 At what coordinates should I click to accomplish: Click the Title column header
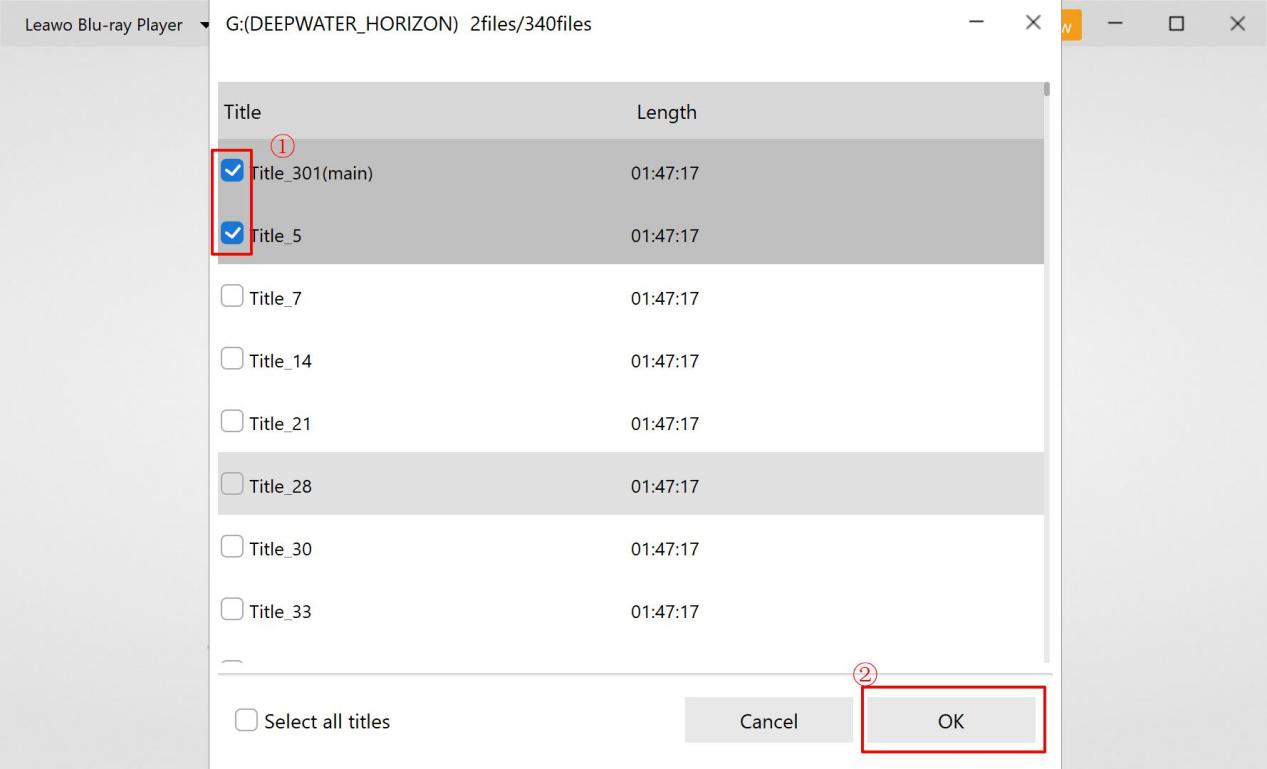click(x=242, y=112)
